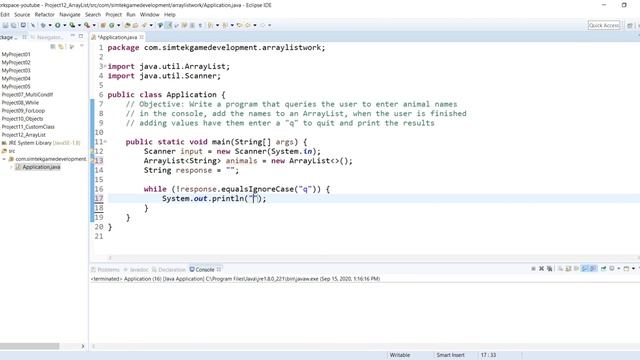Screen dimensions: 640x360
Task: Click the Open Type toolbar icon
Action: (127, 25)
